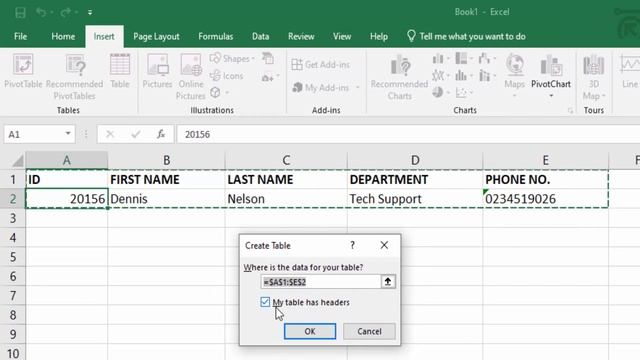Select row 5 header
The height and width of the screenshot is (360, 640).
pyautogui.click(x=13, y=257)
